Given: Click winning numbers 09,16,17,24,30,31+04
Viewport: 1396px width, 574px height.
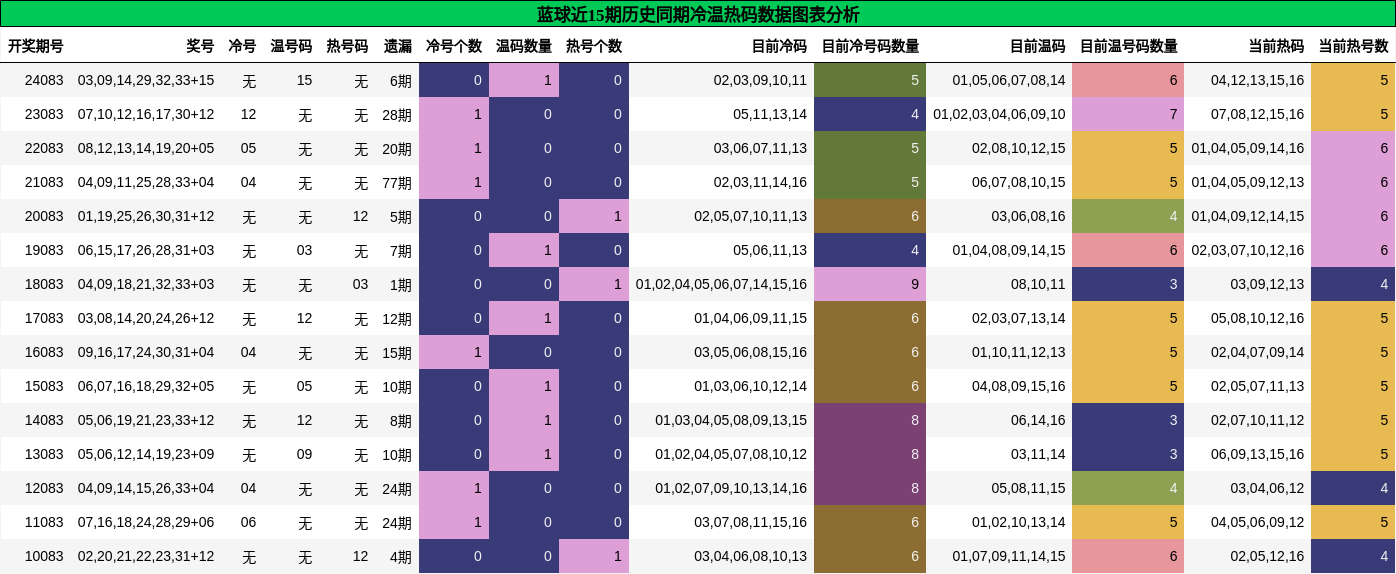Looking at the screenshot, I should tap(146, 352).
